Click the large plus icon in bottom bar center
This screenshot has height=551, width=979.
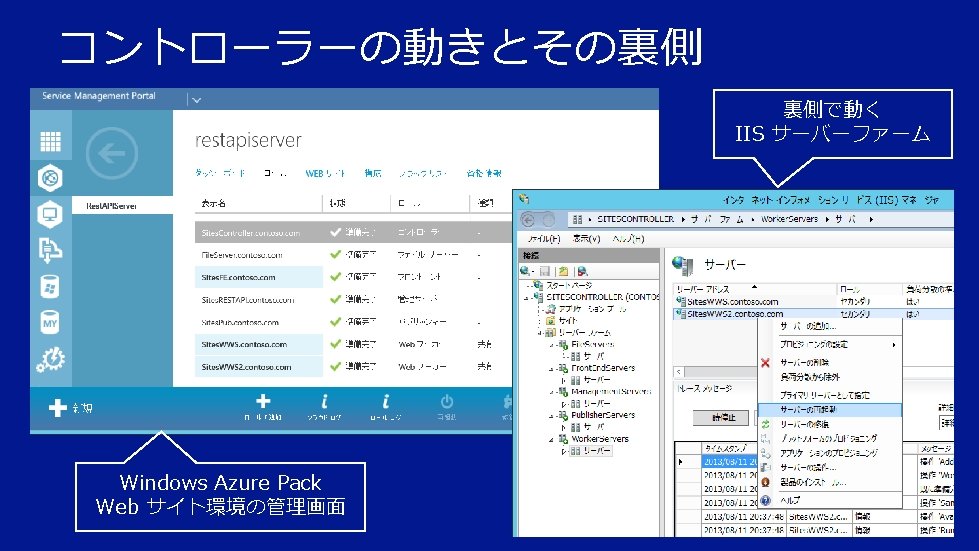point(263,401)
